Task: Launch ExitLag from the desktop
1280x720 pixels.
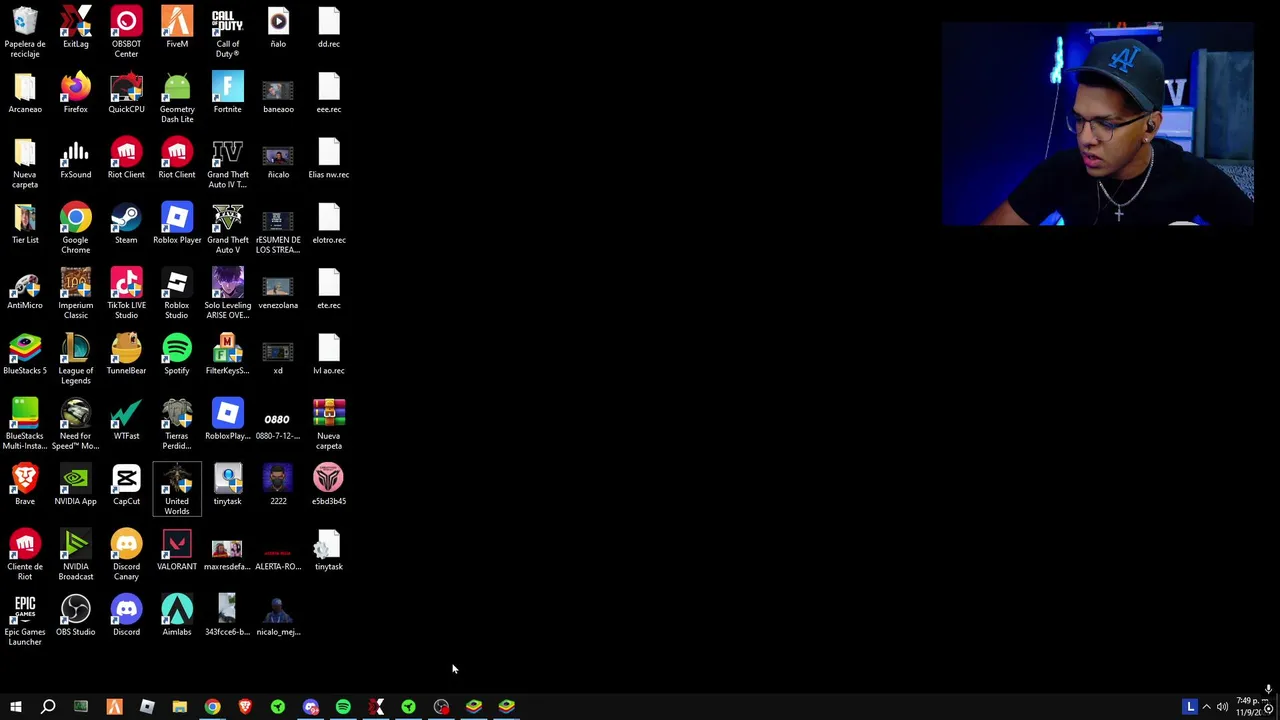Action: pyautogui.click(x=76, y=27)
